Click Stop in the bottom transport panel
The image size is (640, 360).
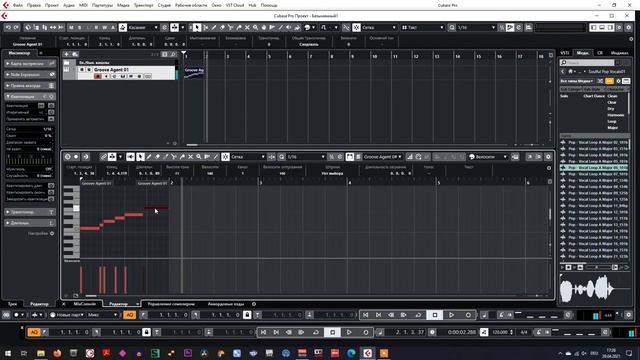pyautogui.click(x=332, y=332)
